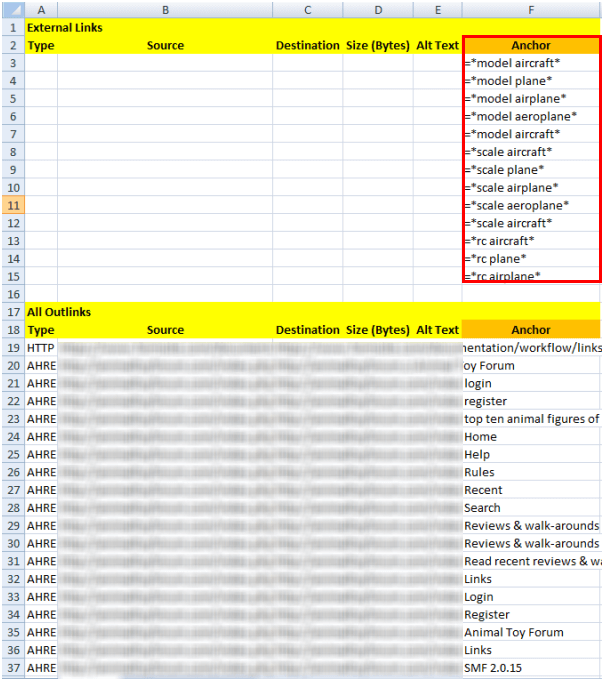Click capitalized 'Login' anchor in row 33
Viewport: 604px width, 681px height.
(531, 597)
